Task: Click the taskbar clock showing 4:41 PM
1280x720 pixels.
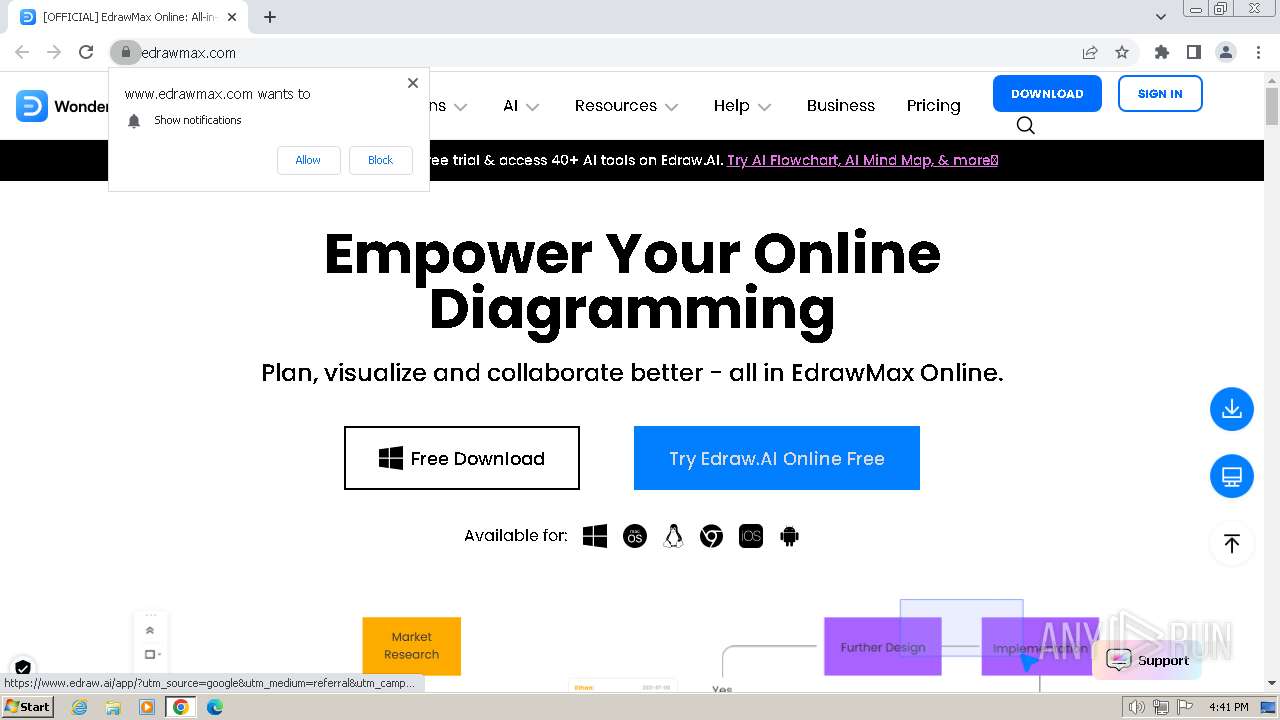Action: [1228, 707]
